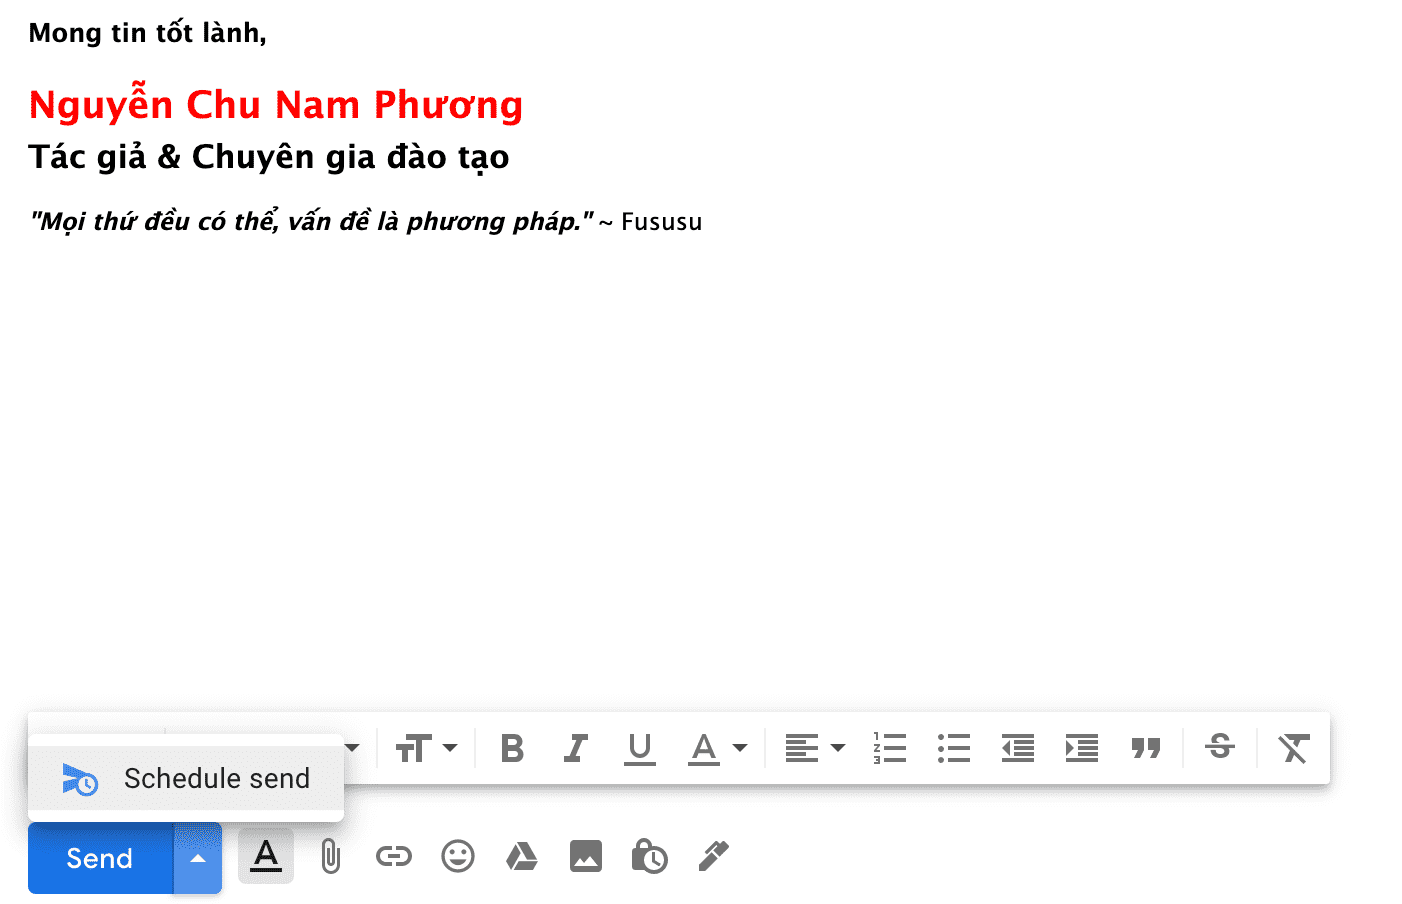Open text color picker
1402x904 pixels.
click(717, 748)
